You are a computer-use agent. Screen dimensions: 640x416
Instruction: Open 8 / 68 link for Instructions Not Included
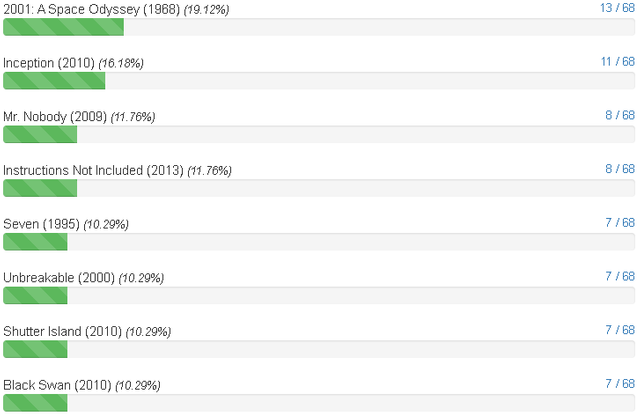coord(620,169)
